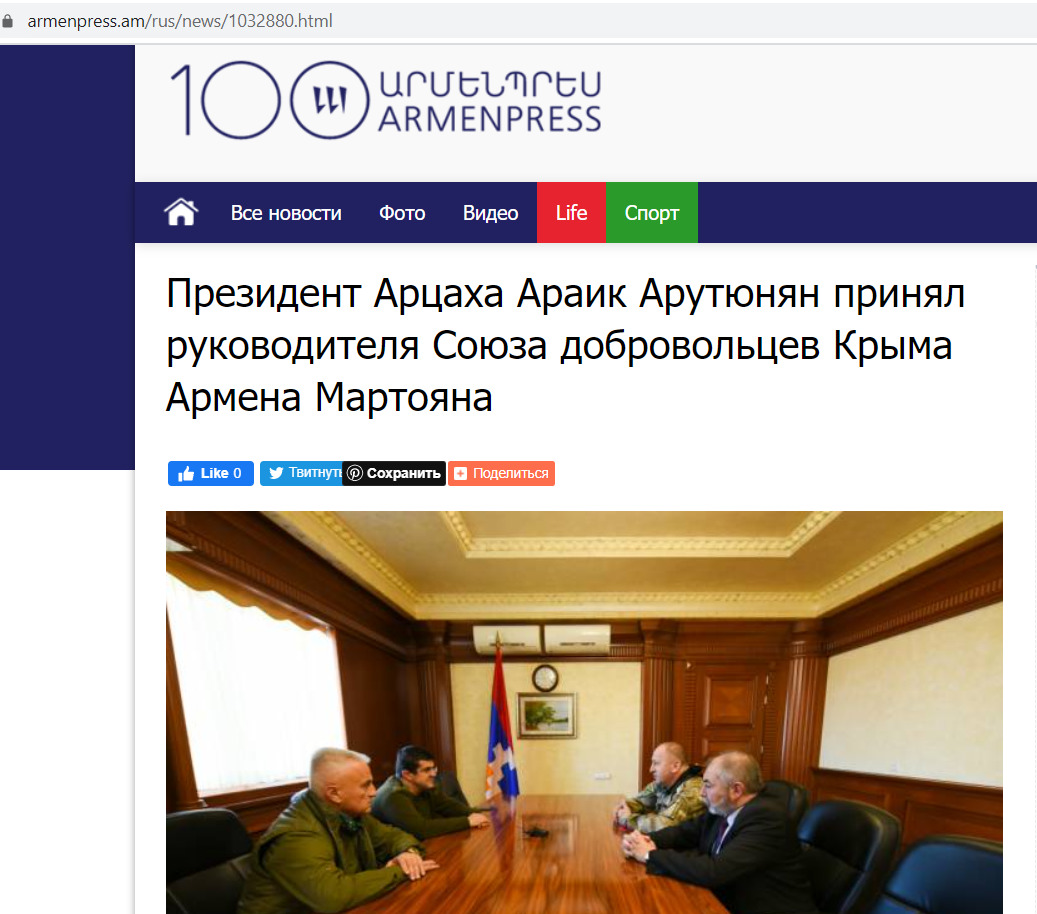
Task: Select the URL text in address bar
Action: click(180, 21)
